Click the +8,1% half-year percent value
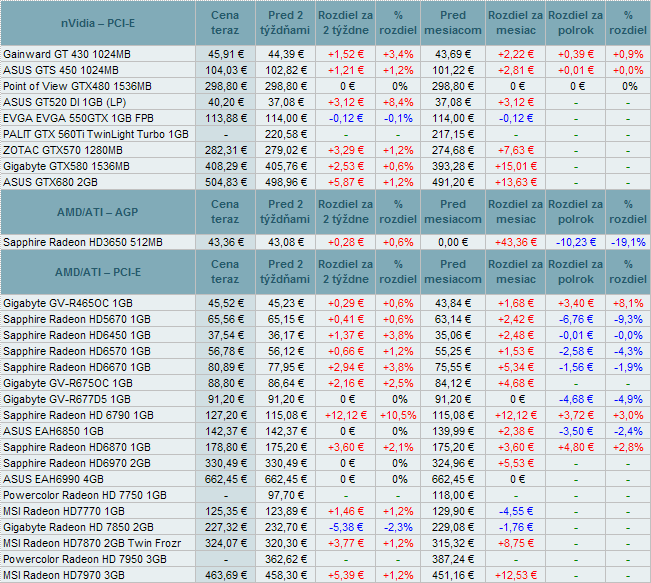The image size is (651, 583). click(628, 303)
